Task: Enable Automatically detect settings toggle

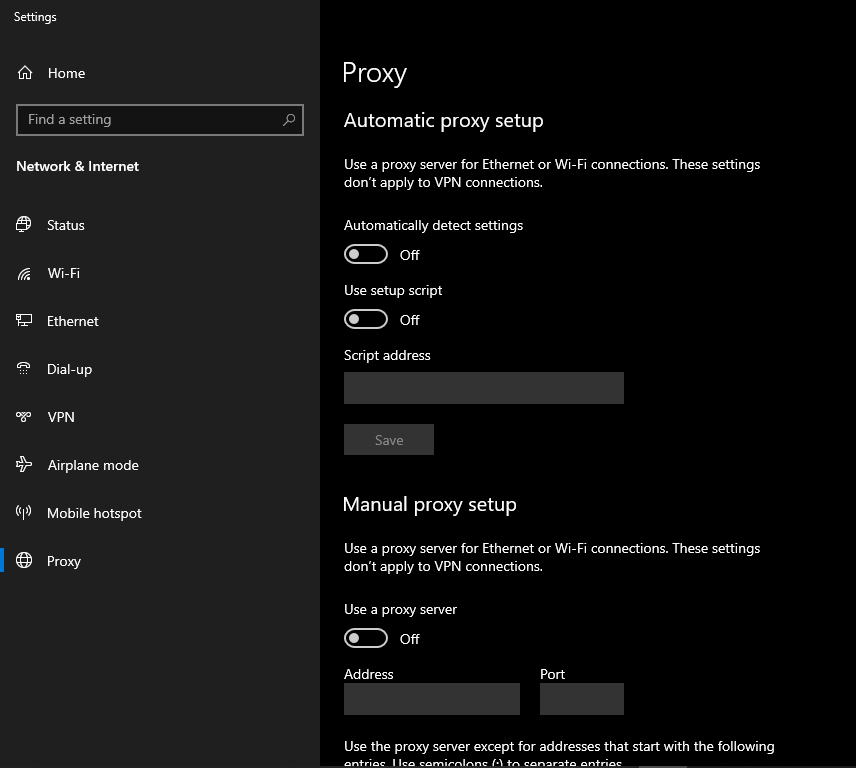Action: tap(366, 254)
